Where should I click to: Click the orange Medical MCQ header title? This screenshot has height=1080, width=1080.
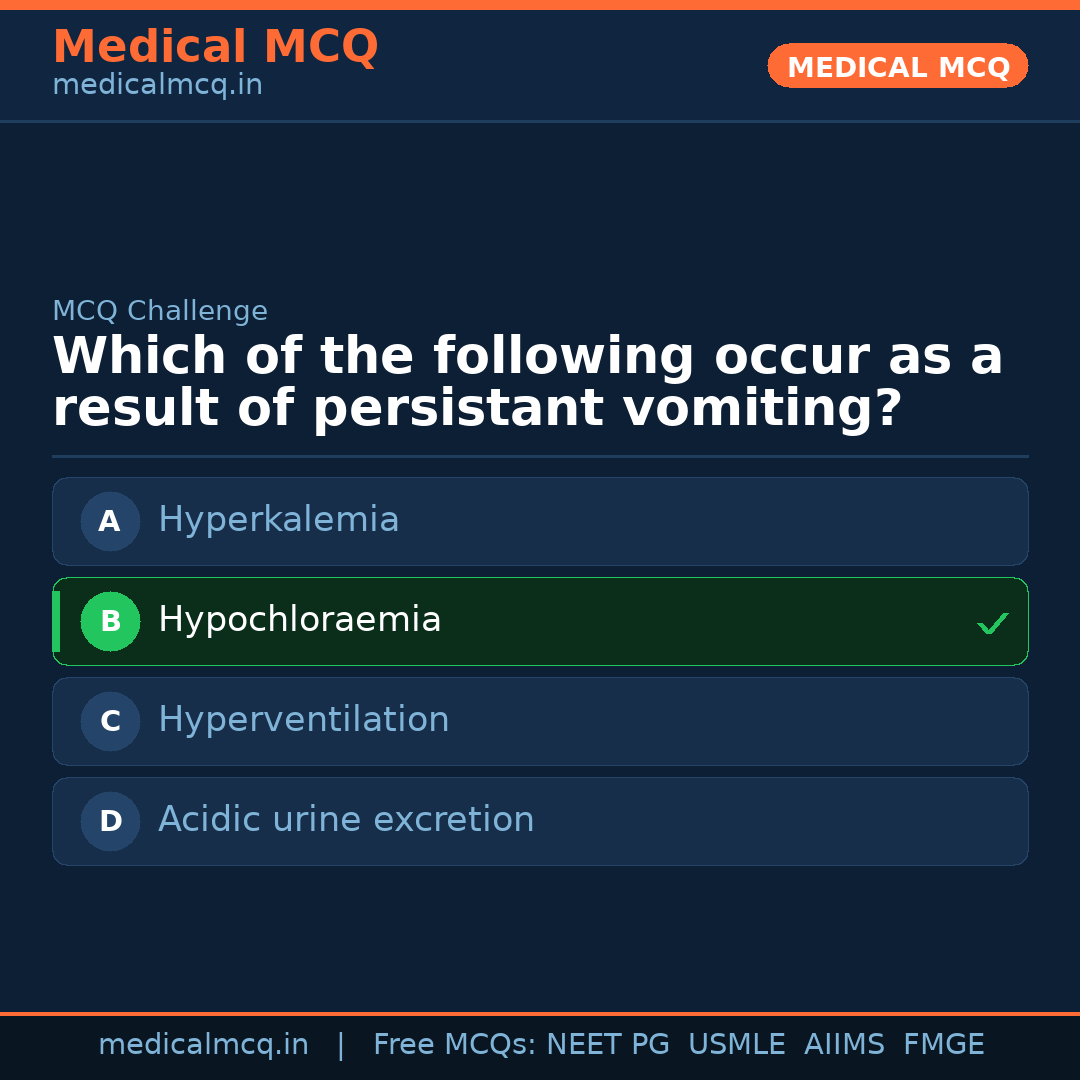pyautogui.click(x=215, y=47)
